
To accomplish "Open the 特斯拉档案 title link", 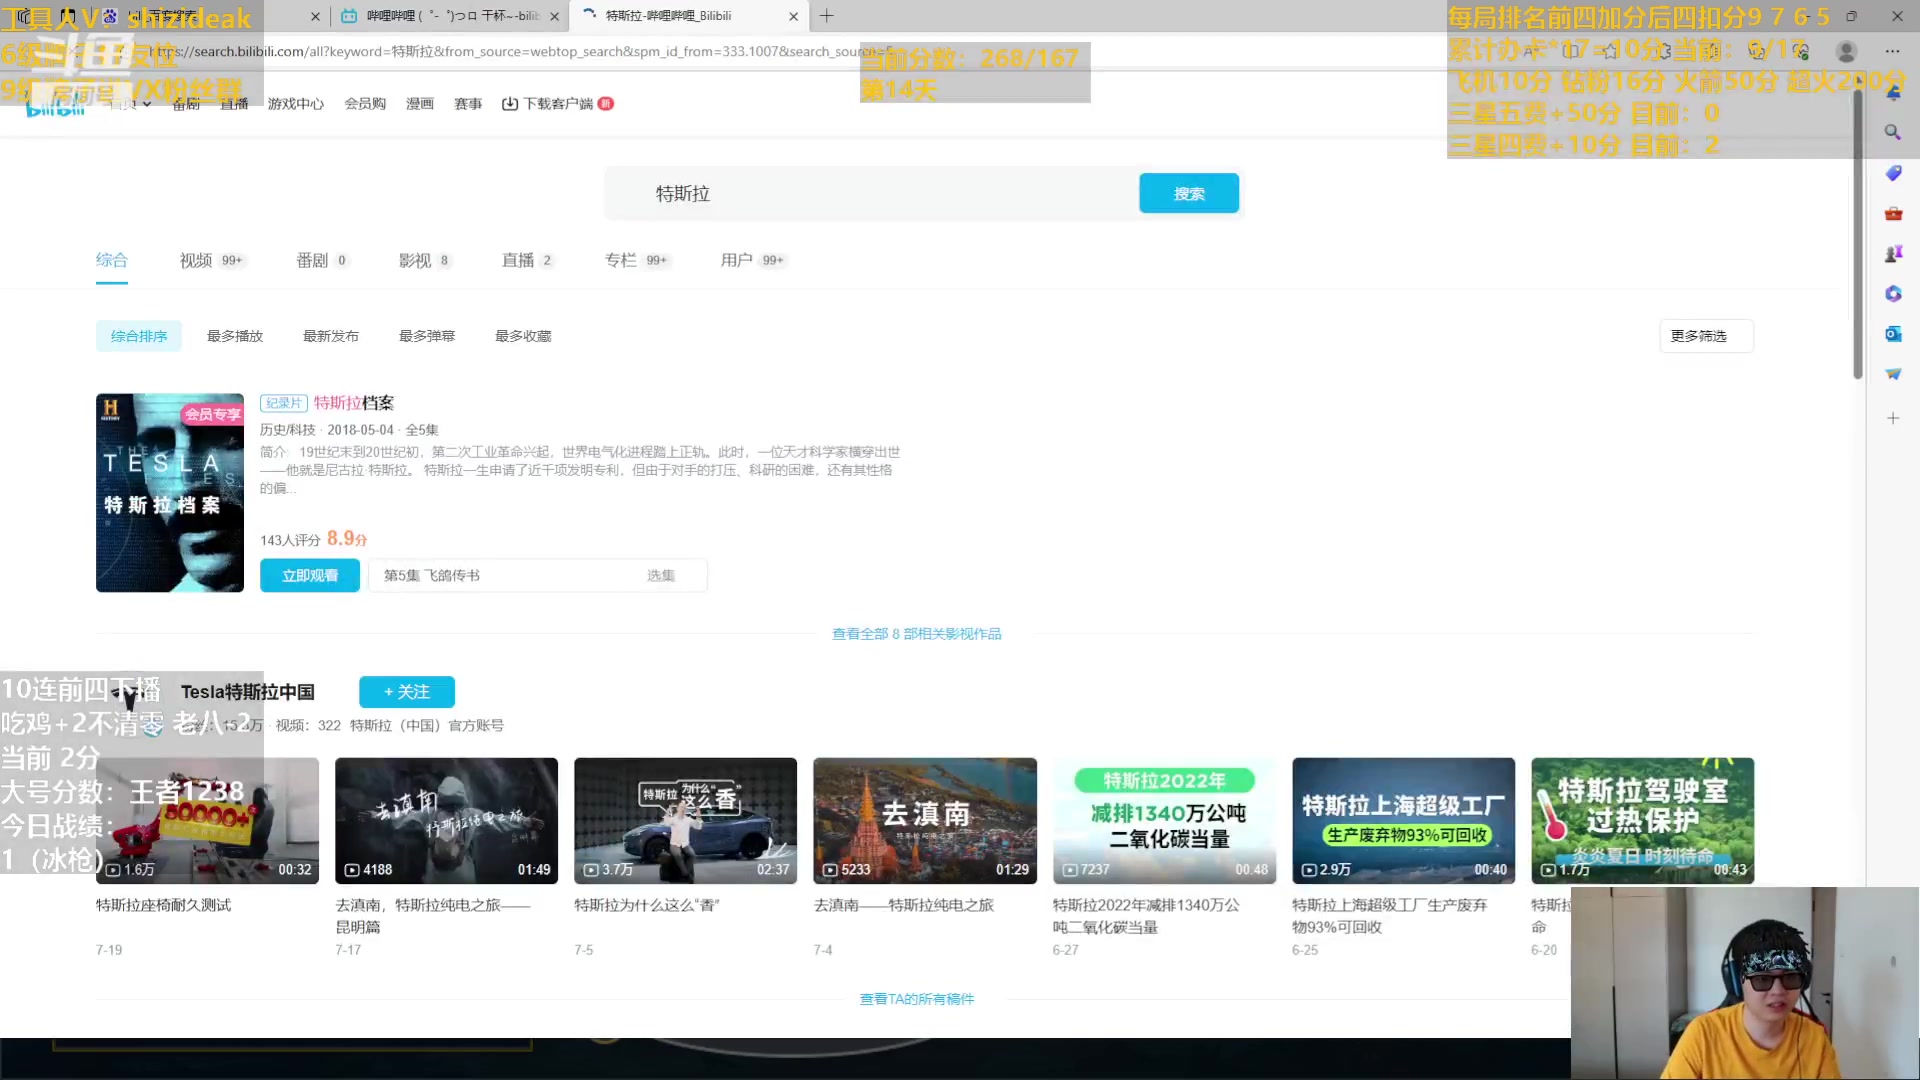I will (354, 403).
